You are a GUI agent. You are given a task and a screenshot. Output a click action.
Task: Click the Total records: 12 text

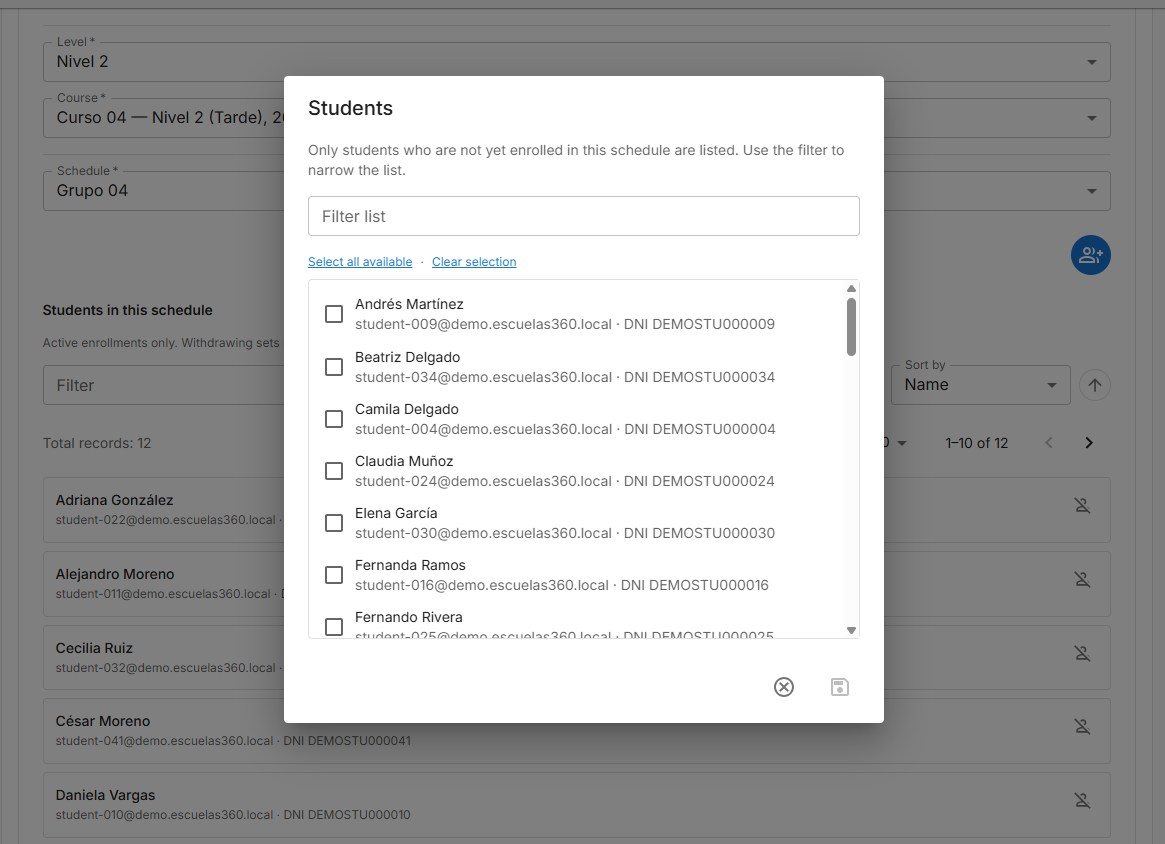point(97,443)
